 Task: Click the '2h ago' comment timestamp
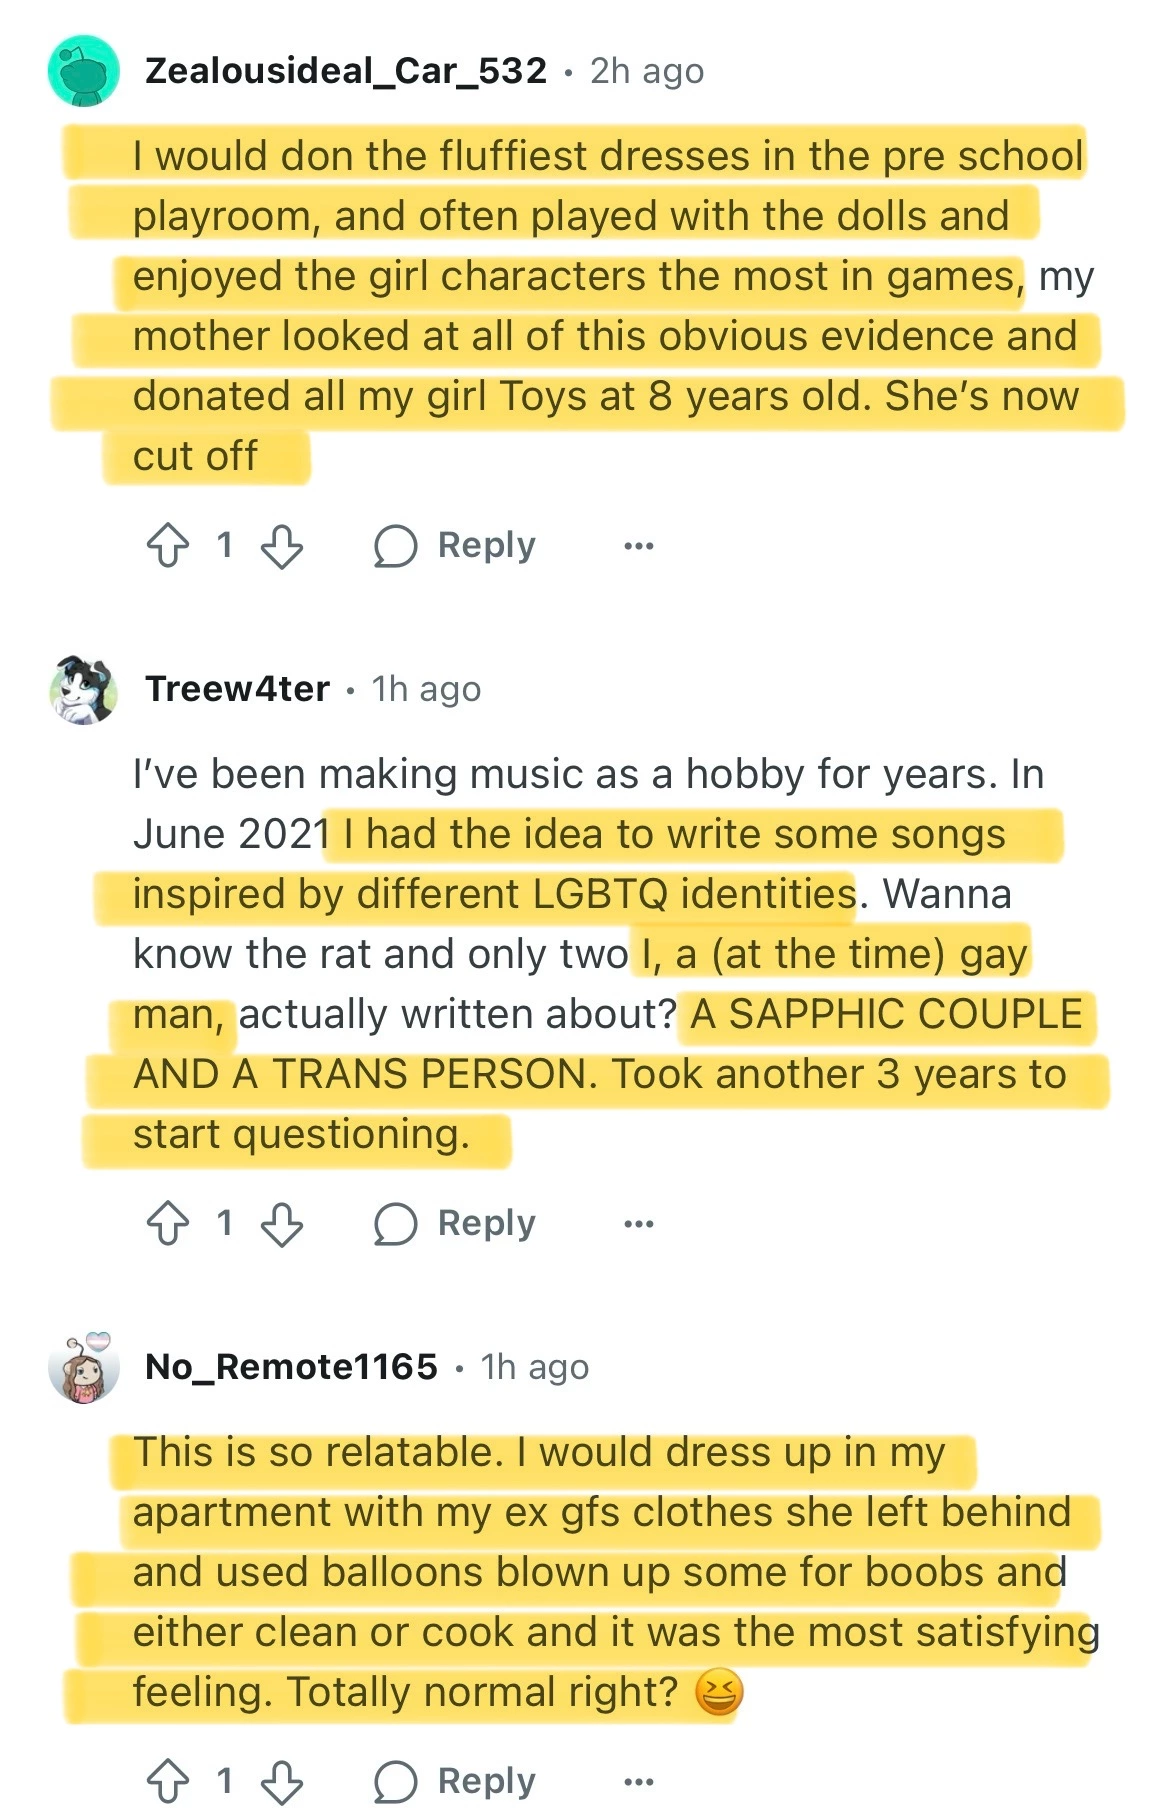[647, 71]
